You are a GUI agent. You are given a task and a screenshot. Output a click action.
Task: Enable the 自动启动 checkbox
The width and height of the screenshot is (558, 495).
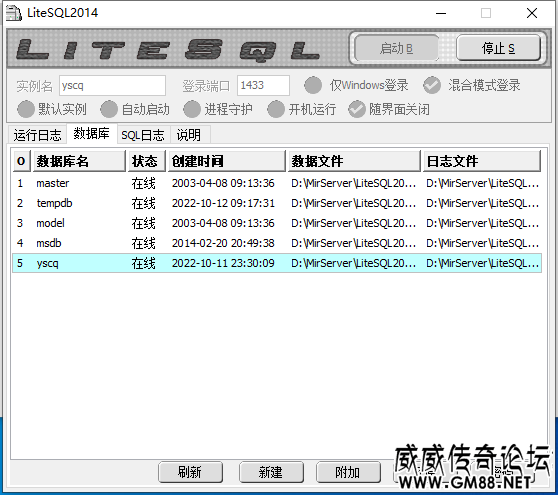click(x=135, y=109)
